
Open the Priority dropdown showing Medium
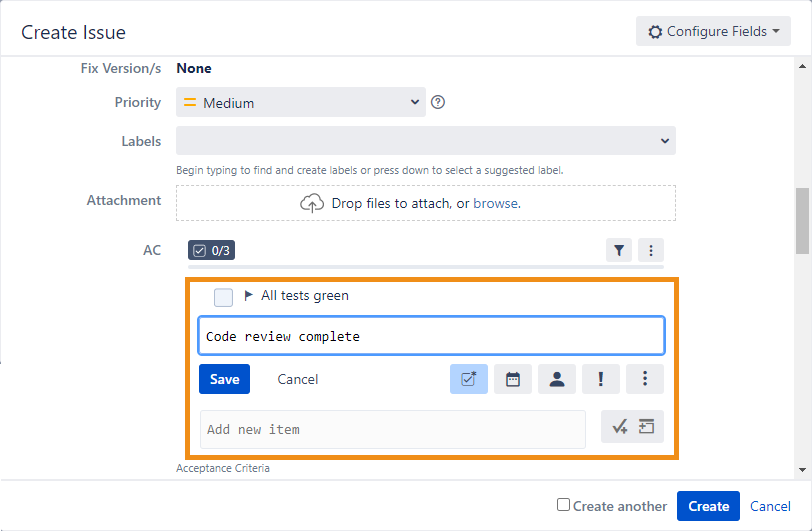click(x=301, y=102)
